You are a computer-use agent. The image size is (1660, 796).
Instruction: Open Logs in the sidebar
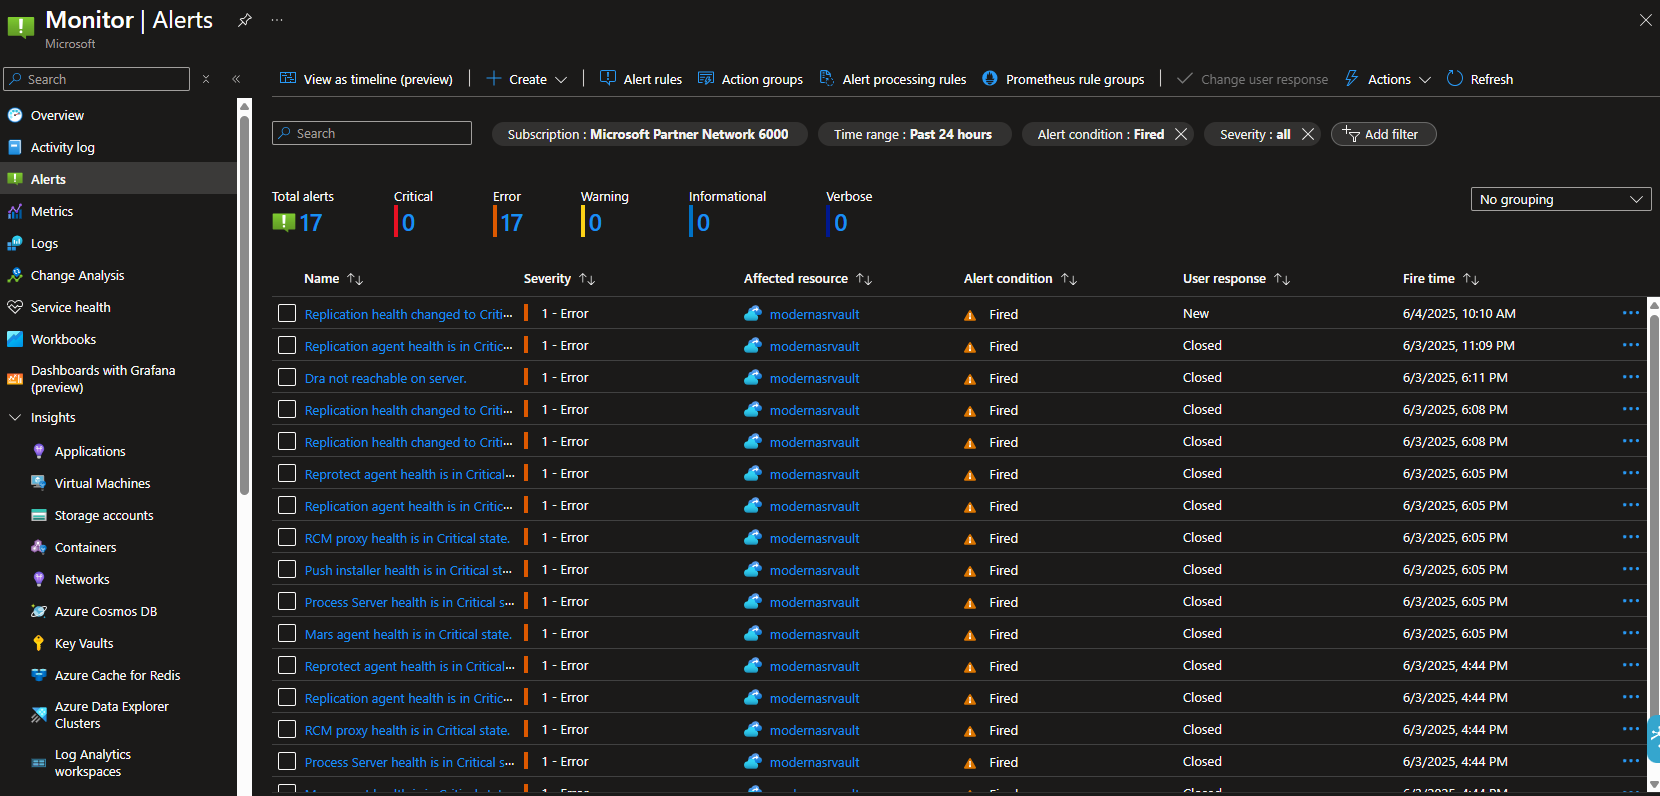click(44, 243)
